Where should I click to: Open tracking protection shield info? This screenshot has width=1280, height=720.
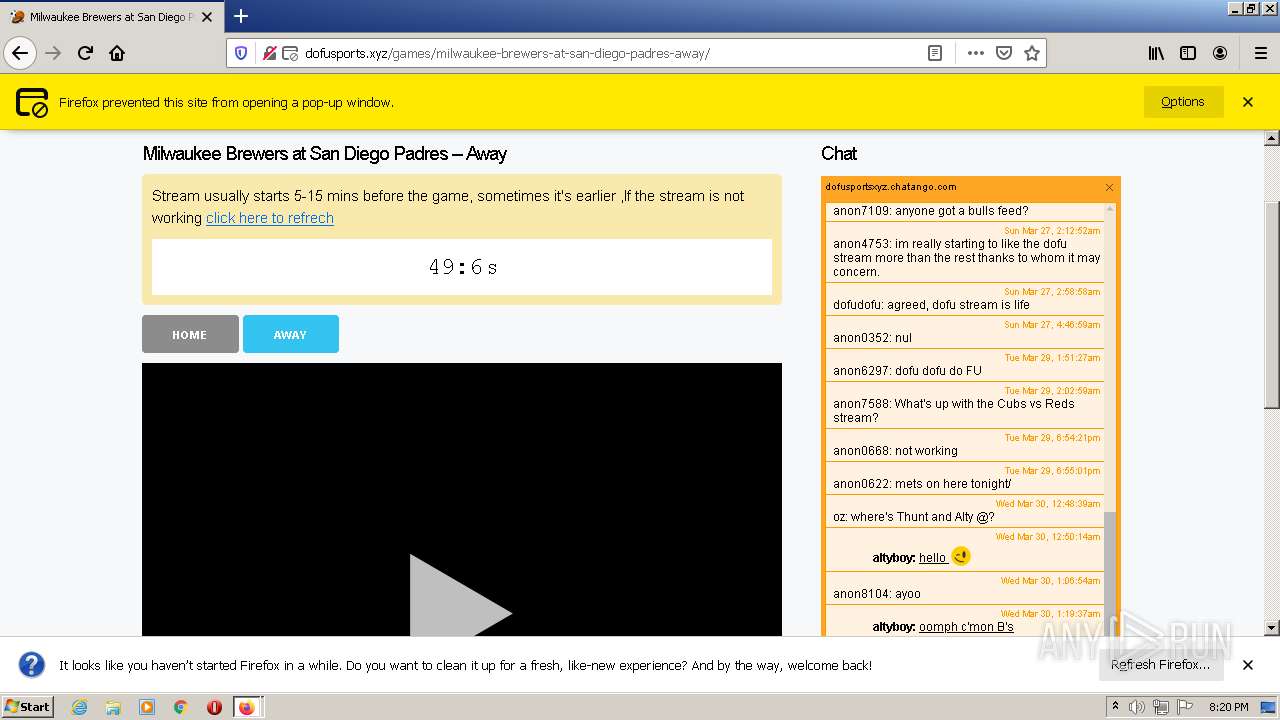[x=241, y=53]
